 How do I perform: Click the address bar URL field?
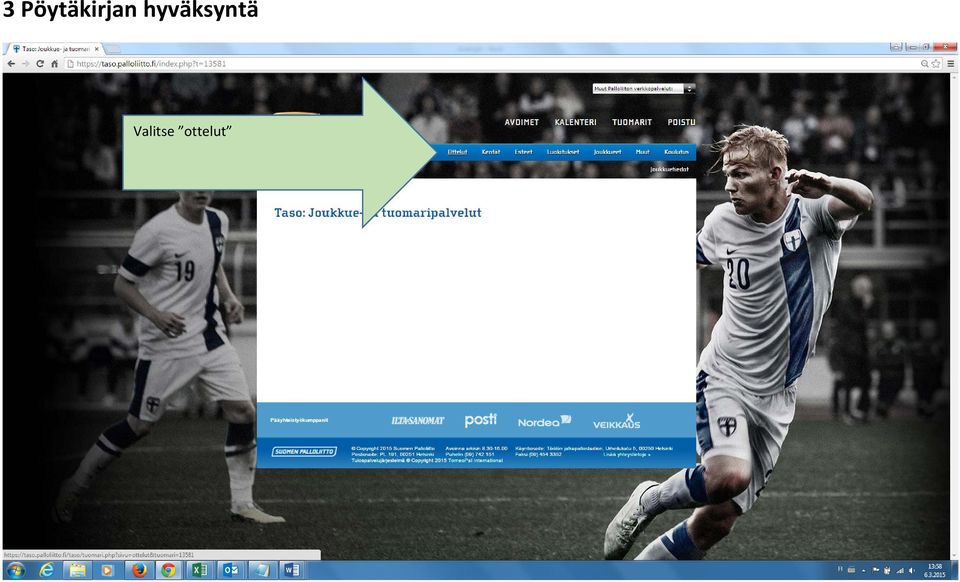pyautogui.click(x=490, y=64)
